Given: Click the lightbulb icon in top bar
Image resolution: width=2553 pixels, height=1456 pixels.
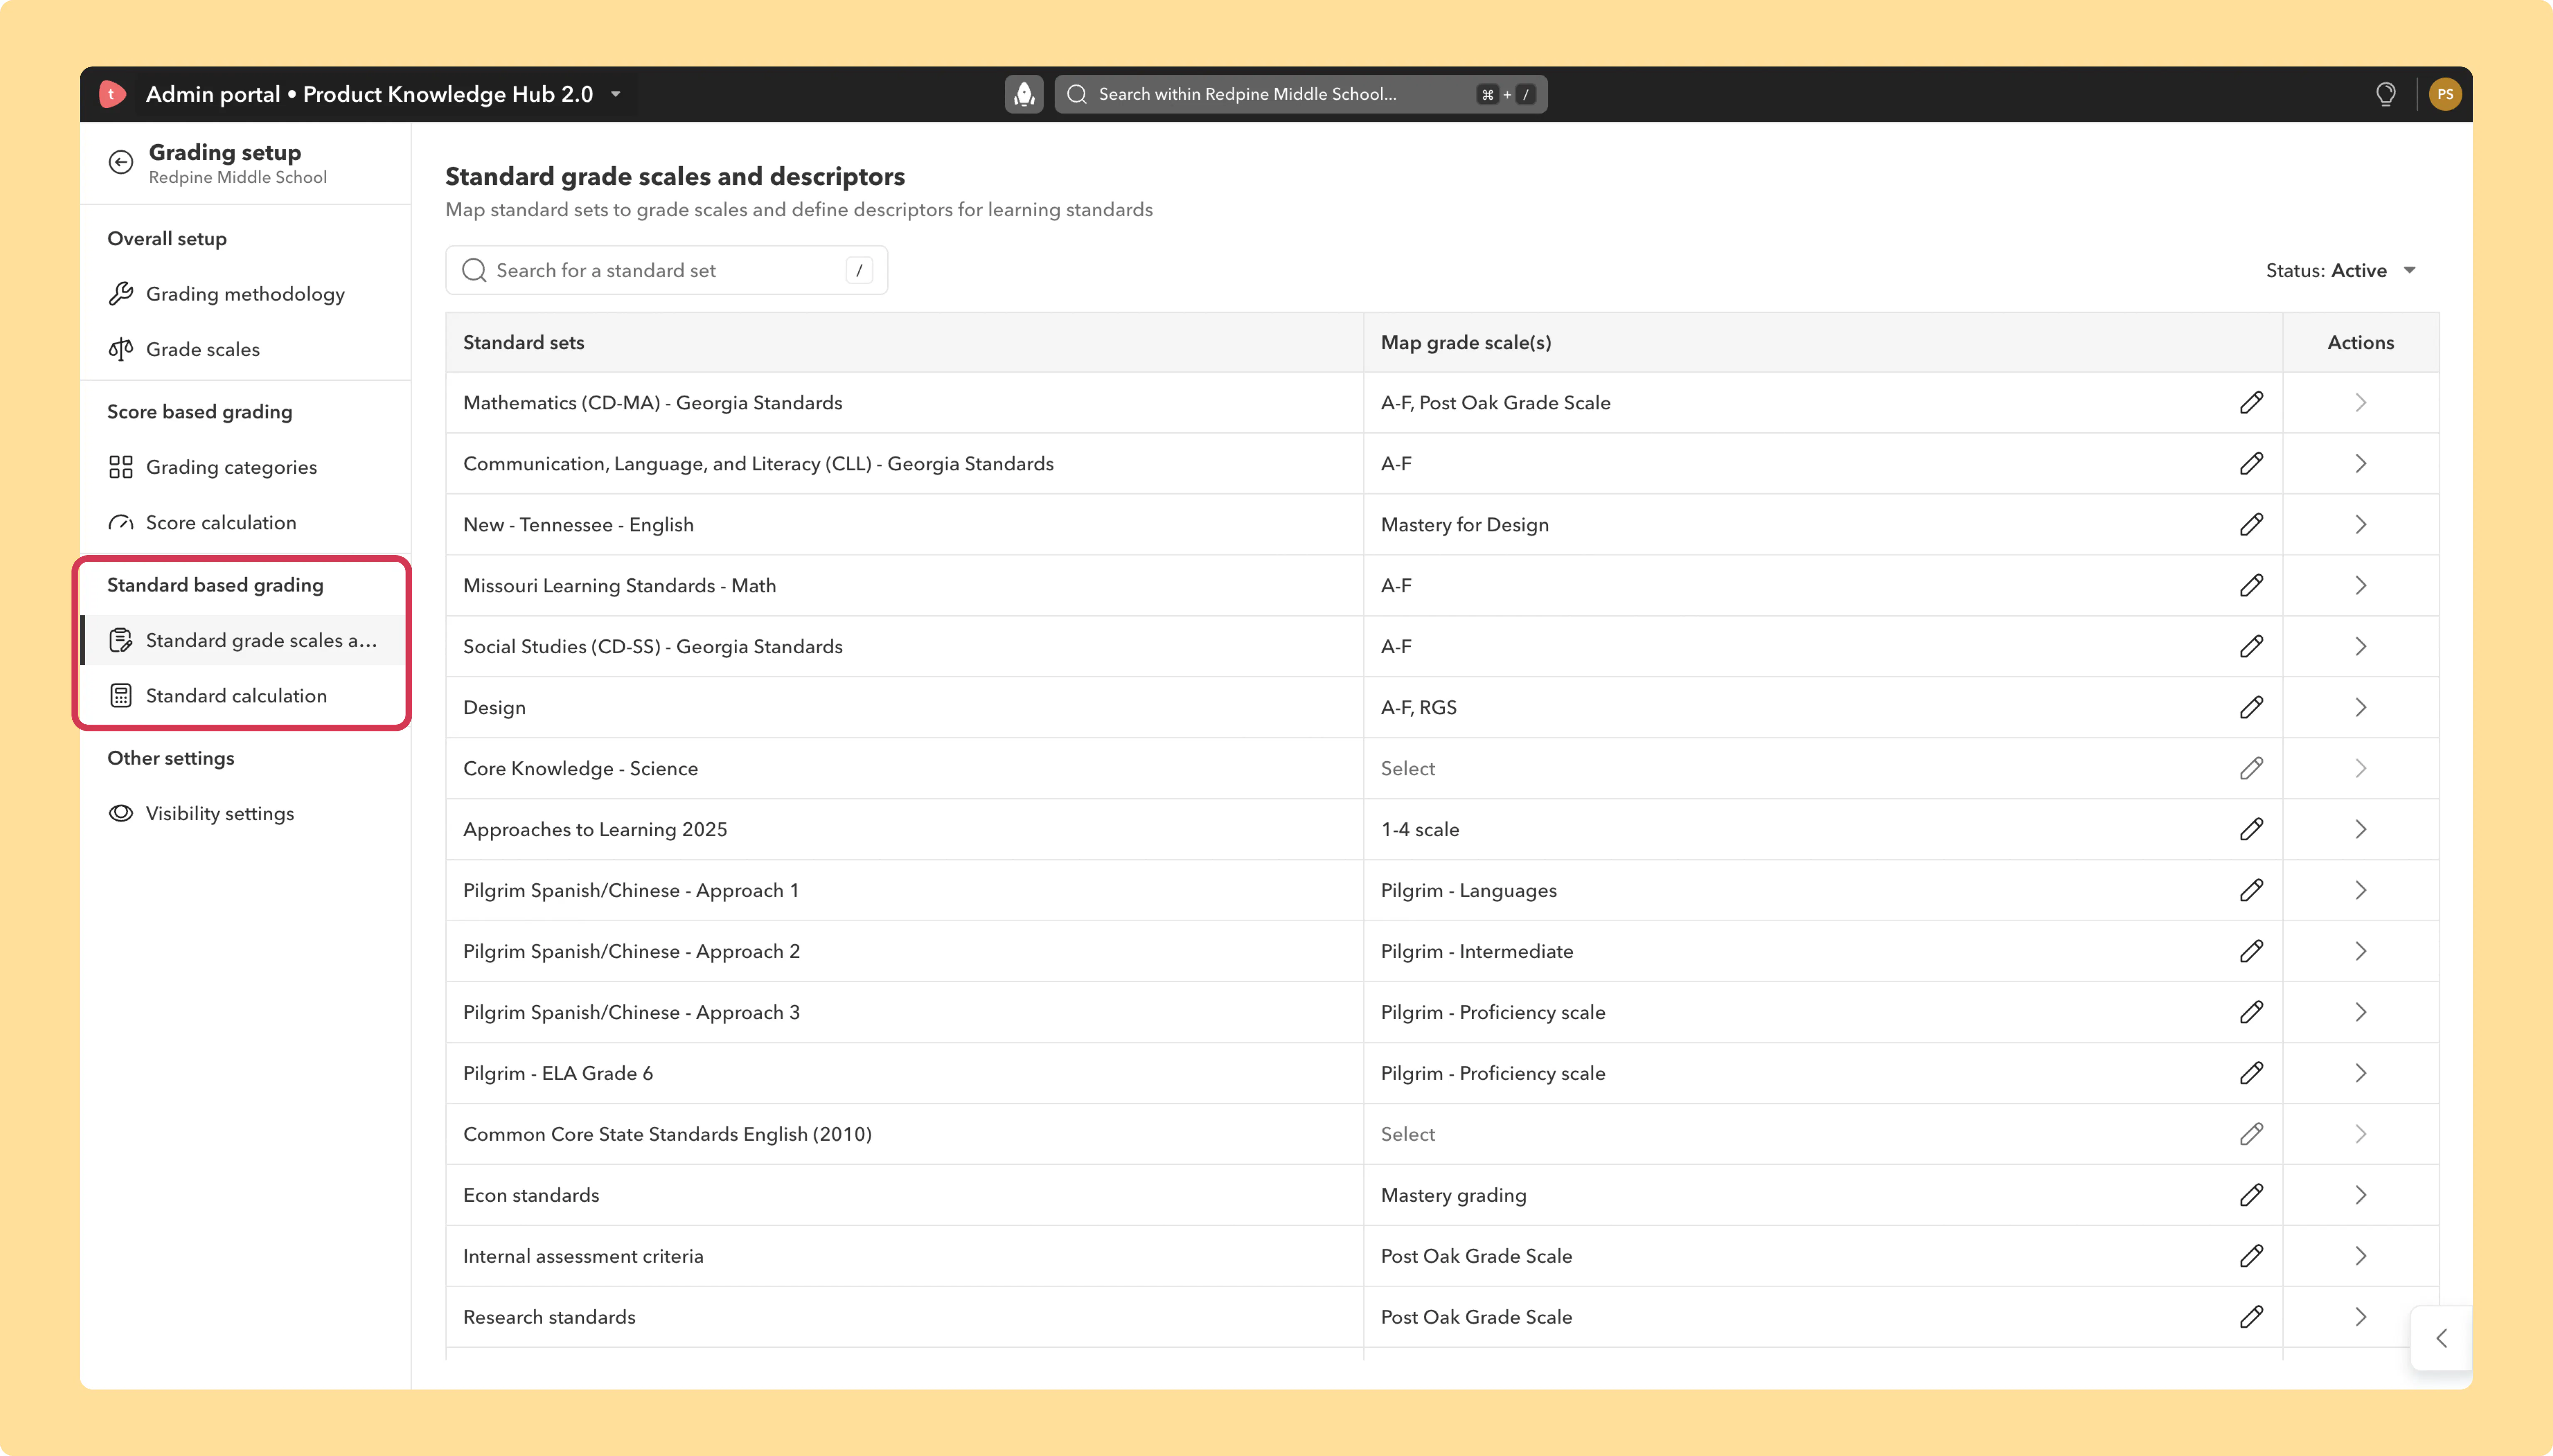Looking at the screenshot, I should pos(2386,94).
